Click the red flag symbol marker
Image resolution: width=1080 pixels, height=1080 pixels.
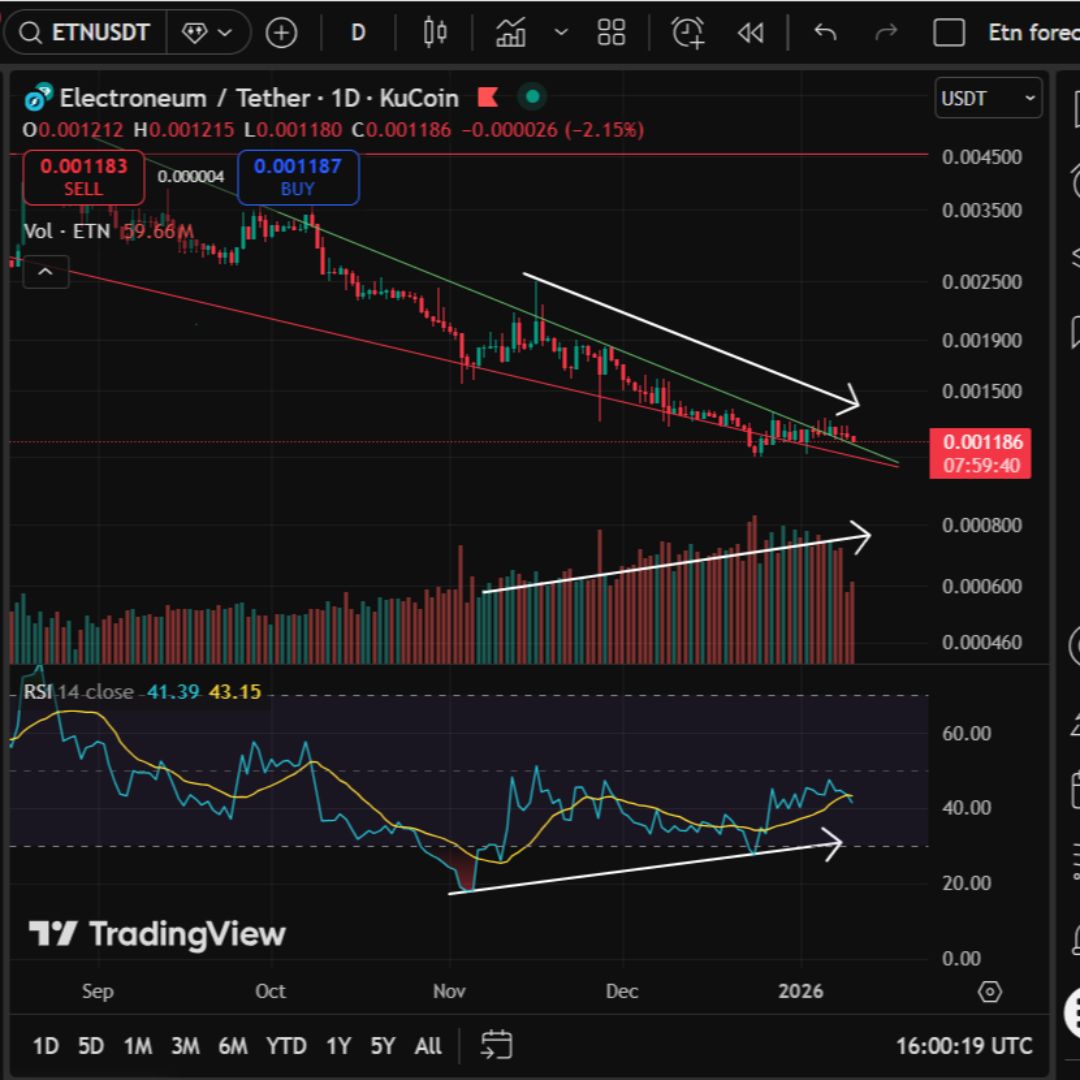pos(488,98)
